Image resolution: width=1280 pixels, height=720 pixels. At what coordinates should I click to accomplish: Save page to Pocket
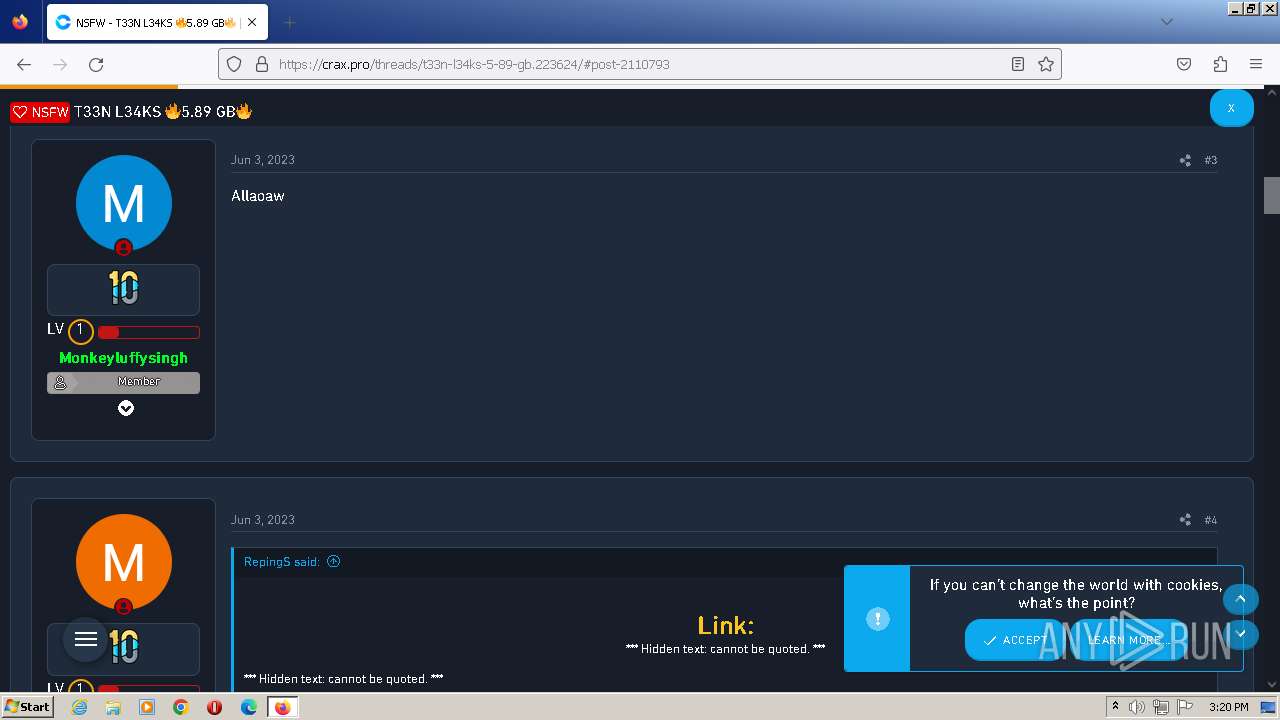click(x=1184, y=64)
